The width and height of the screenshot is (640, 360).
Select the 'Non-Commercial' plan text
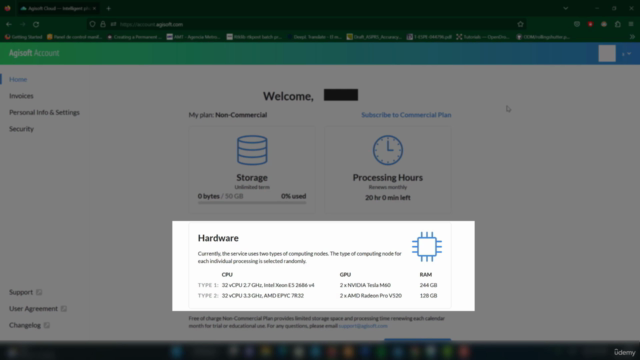[x=241, y=115]
